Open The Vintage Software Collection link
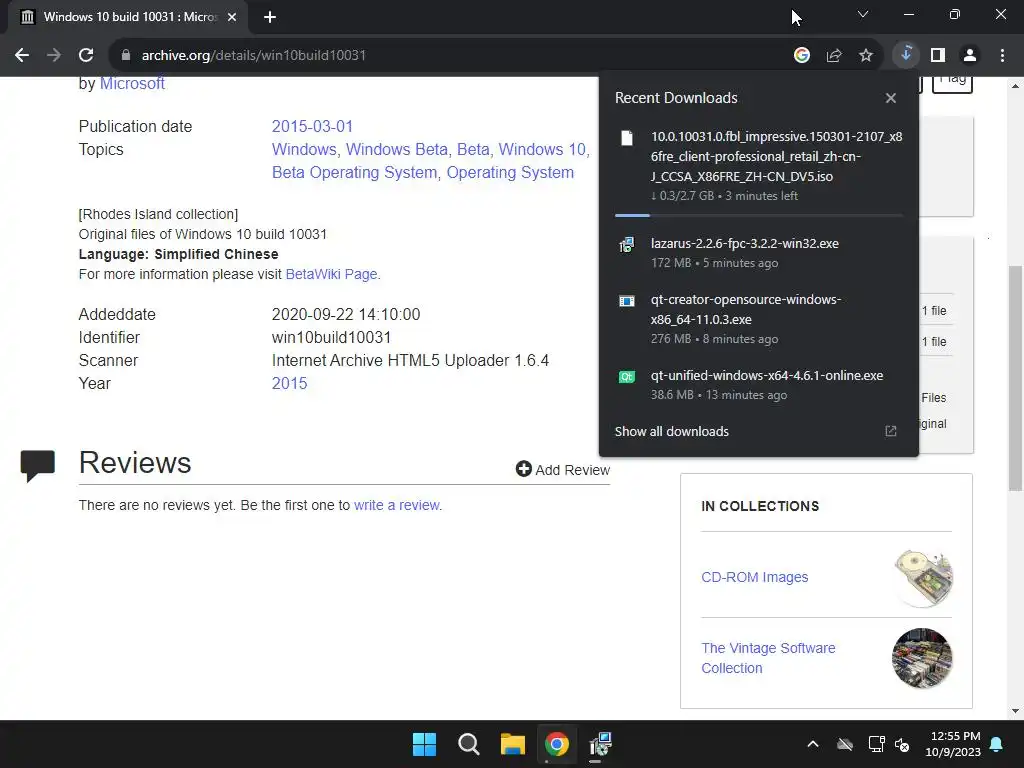The image size is (1024, 768). [x=768, y=658]
